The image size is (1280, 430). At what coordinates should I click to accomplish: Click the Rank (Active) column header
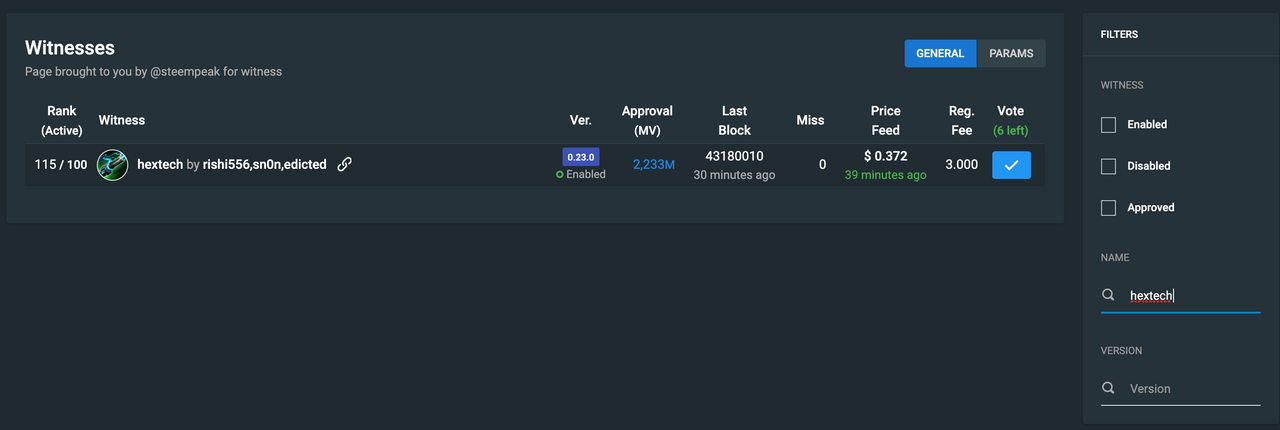[x=62, y=120]
